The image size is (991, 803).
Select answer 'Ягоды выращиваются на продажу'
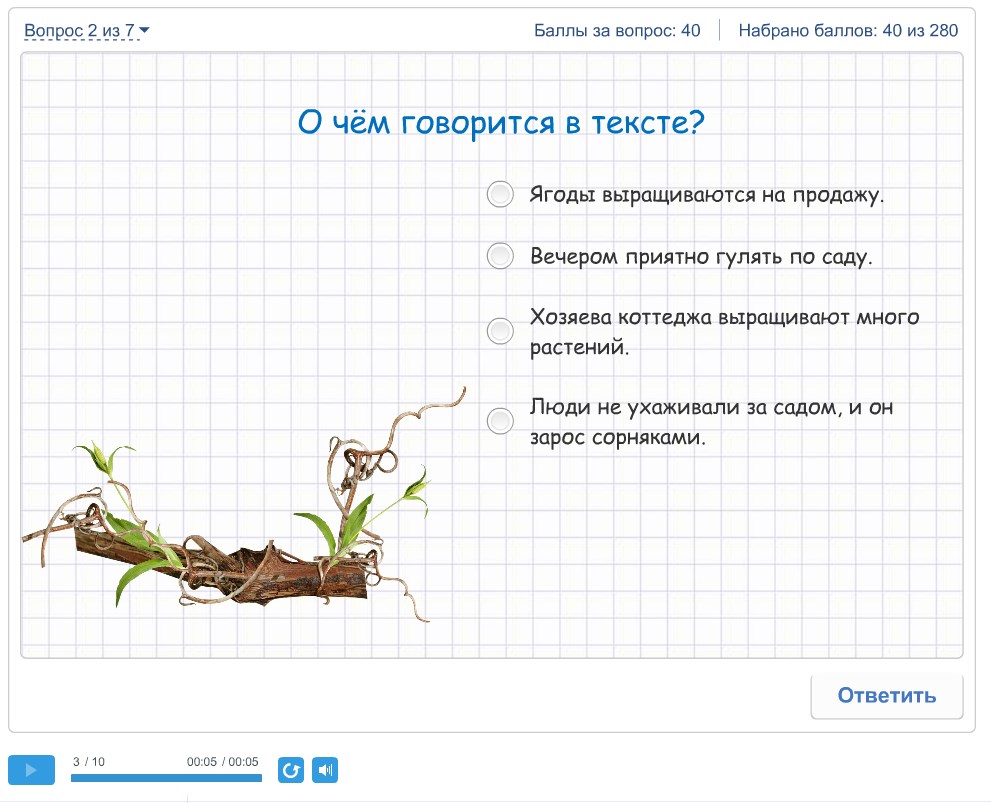coord(500,194)
